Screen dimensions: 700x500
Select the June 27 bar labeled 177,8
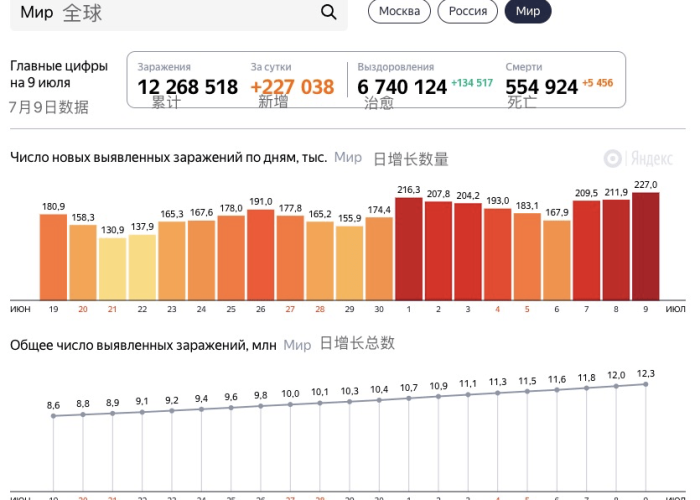tap(290, 258)
